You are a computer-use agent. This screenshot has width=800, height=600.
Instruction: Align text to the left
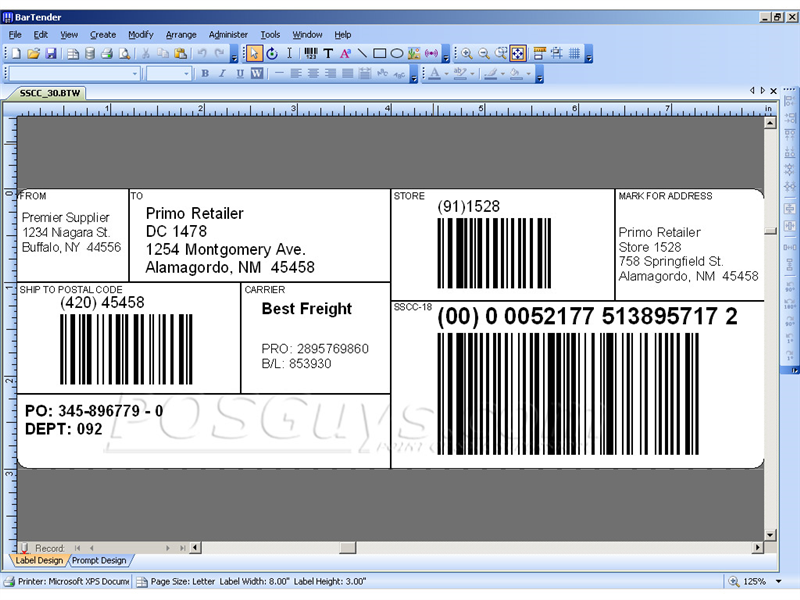pos(296,73)
